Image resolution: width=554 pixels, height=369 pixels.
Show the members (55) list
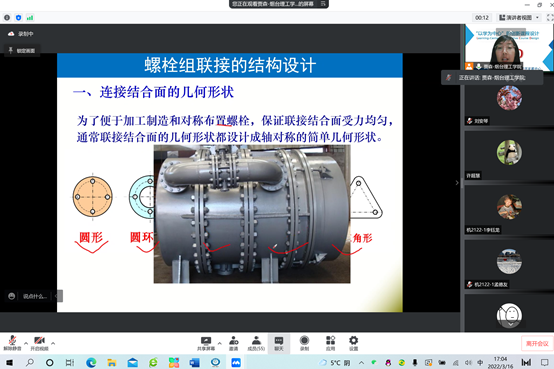256,343
